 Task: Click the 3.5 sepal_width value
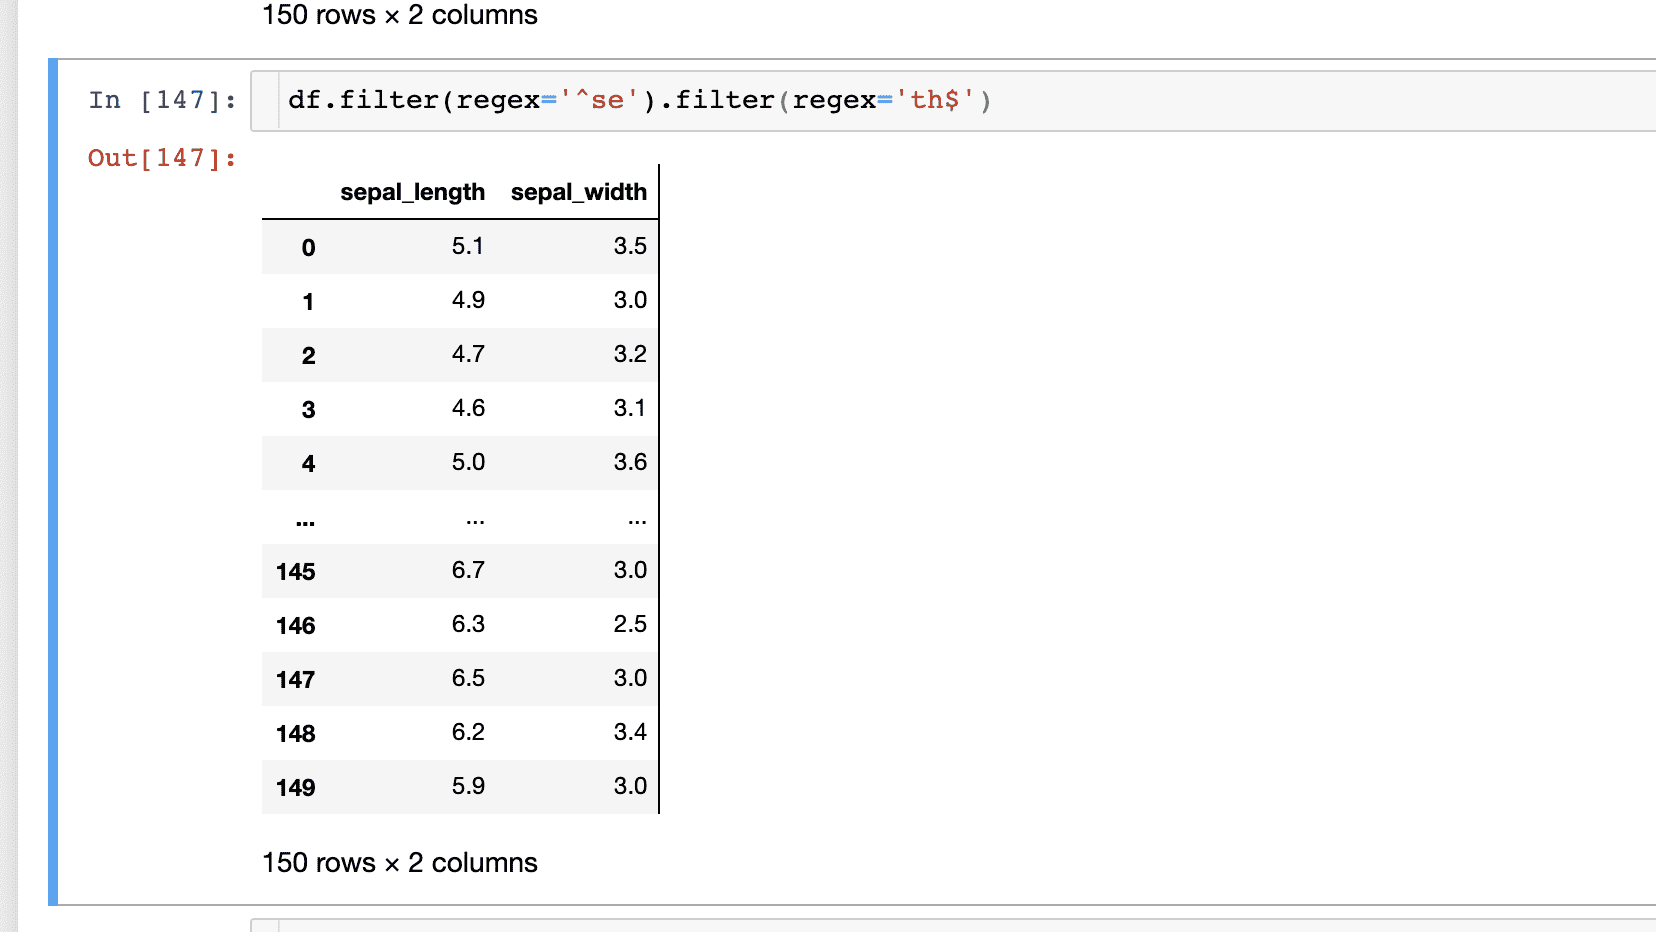point(630,246)
